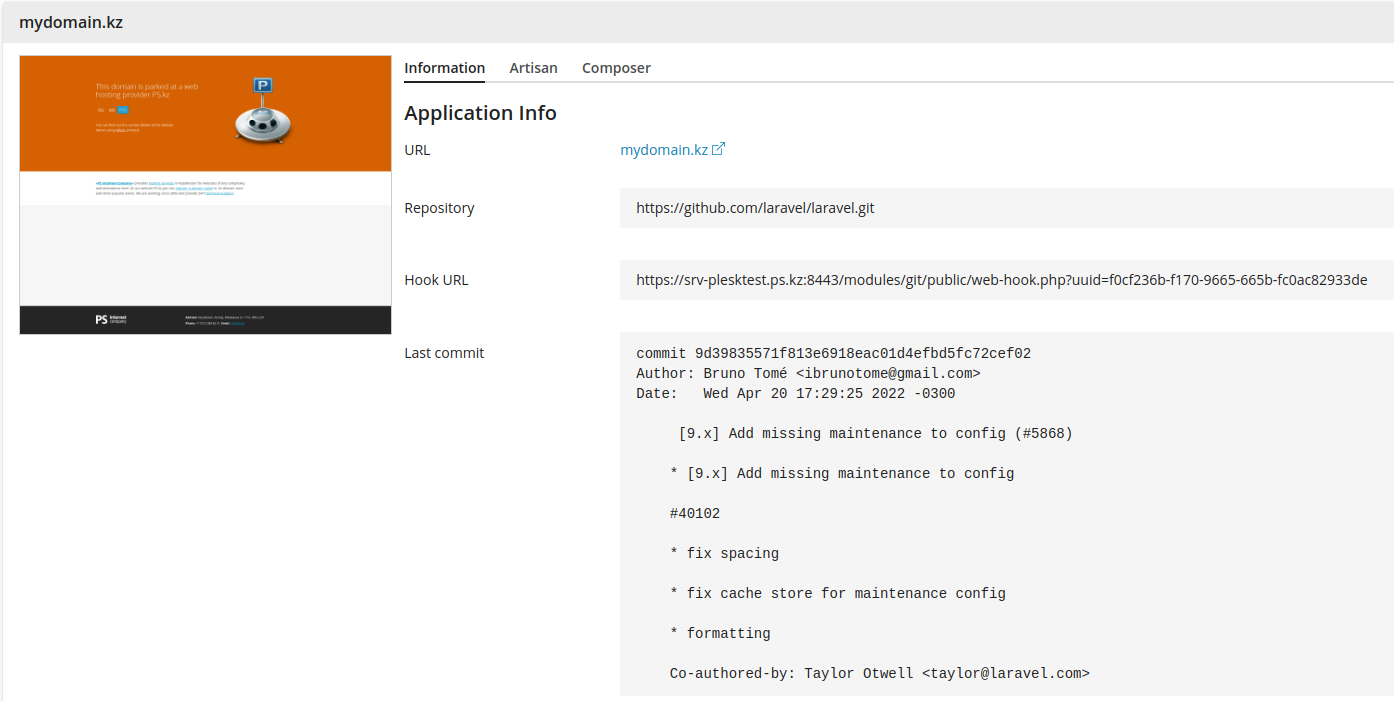
Task: Open the Composer tab
Action: pyautogui.click(x=616, y=68)
